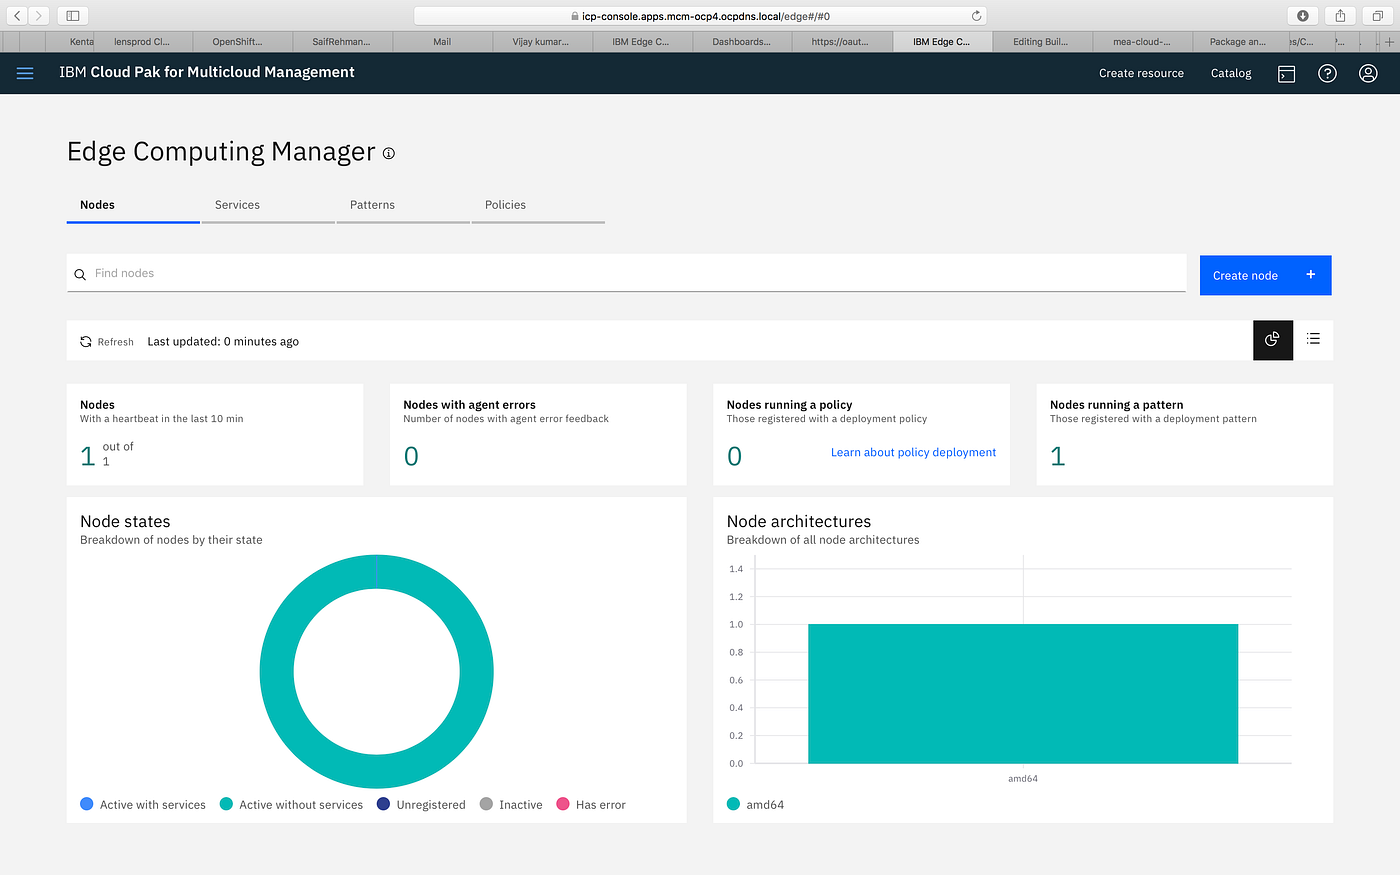The height and width of the screenshot is (875, 1400).
Task: Switch nodes to list view
Action: pyautogui.click(x=1313, y=339)
